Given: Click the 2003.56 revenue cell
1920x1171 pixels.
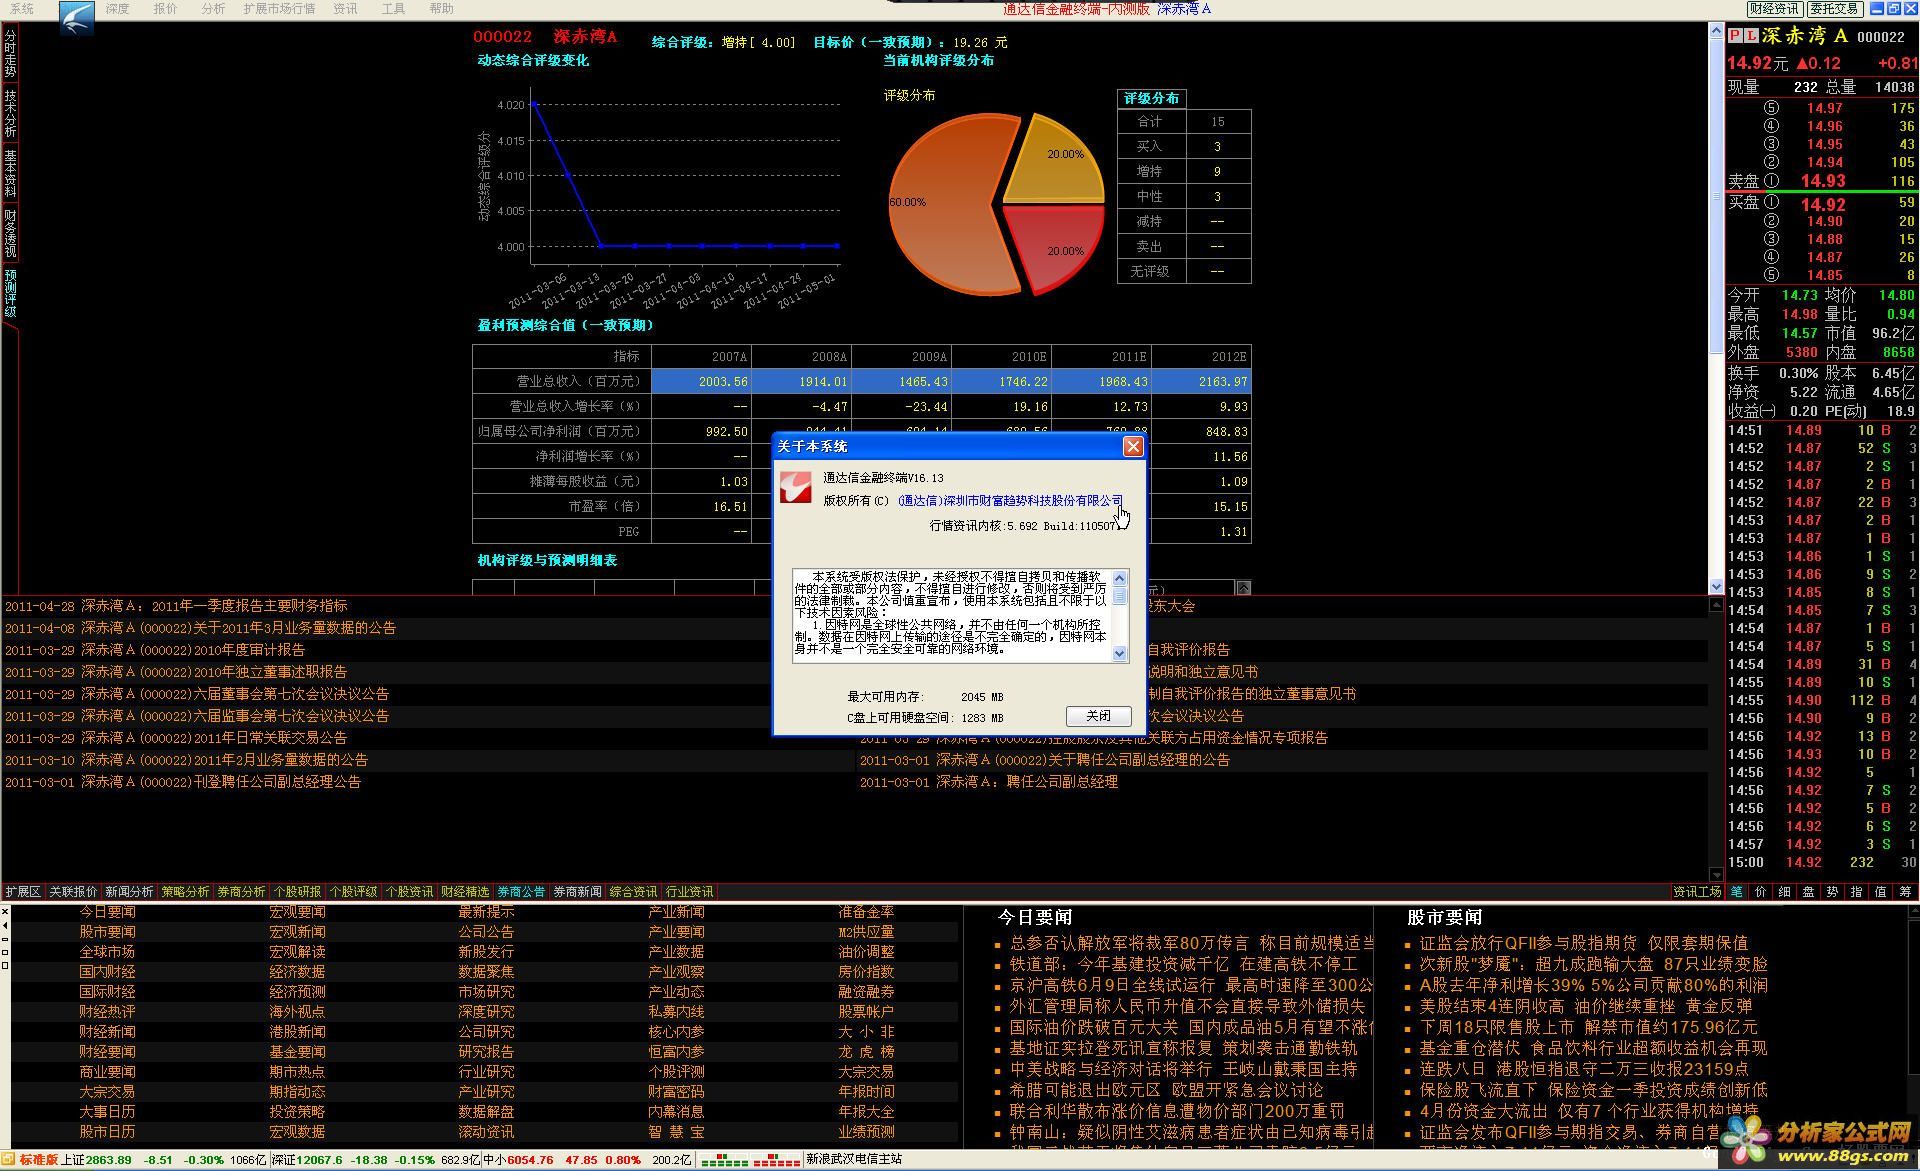Looking at the screenshot, I should pyautogui.click(x=701, y=382).
